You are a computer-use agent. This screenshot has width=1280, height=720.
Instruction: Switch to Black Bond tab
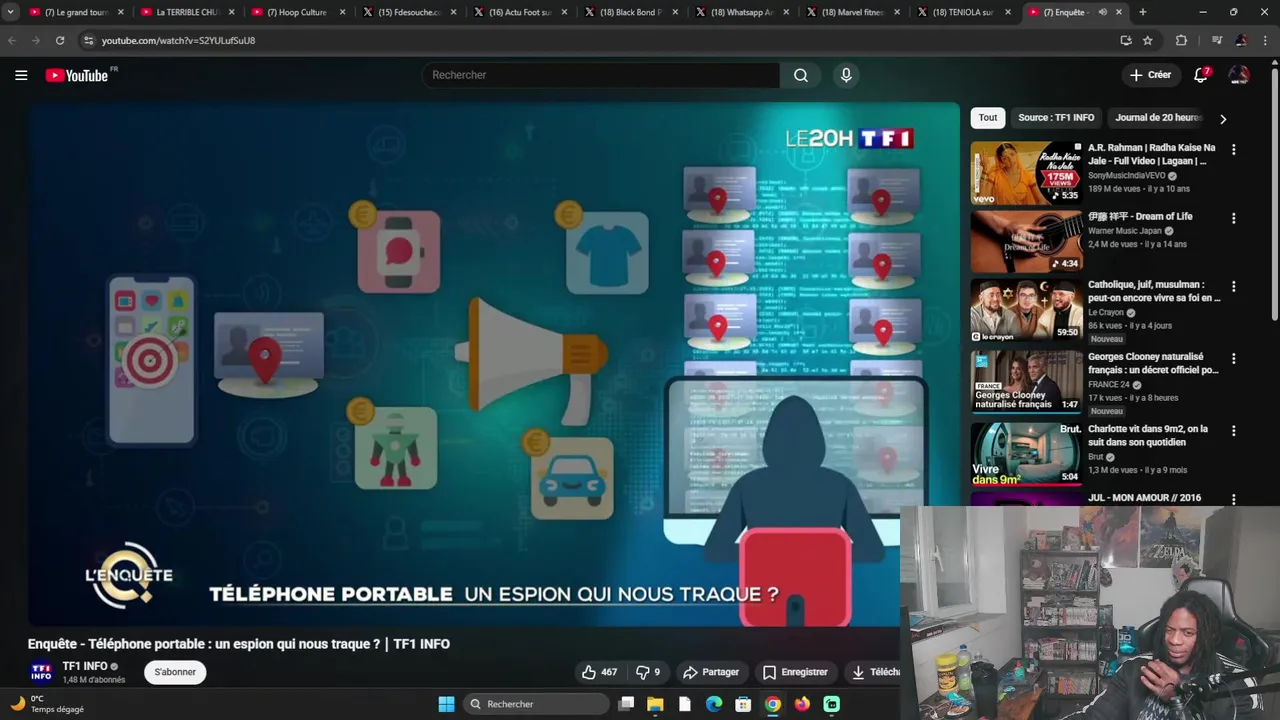coord(630,12)
